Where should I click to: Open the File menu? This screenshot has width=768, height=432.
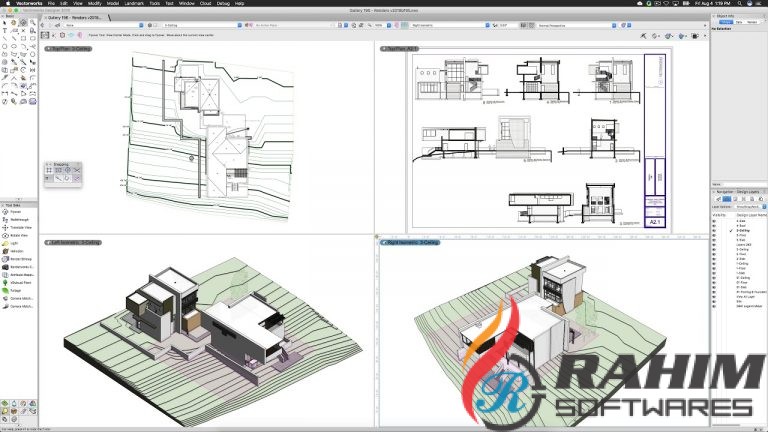click(51, 3)
